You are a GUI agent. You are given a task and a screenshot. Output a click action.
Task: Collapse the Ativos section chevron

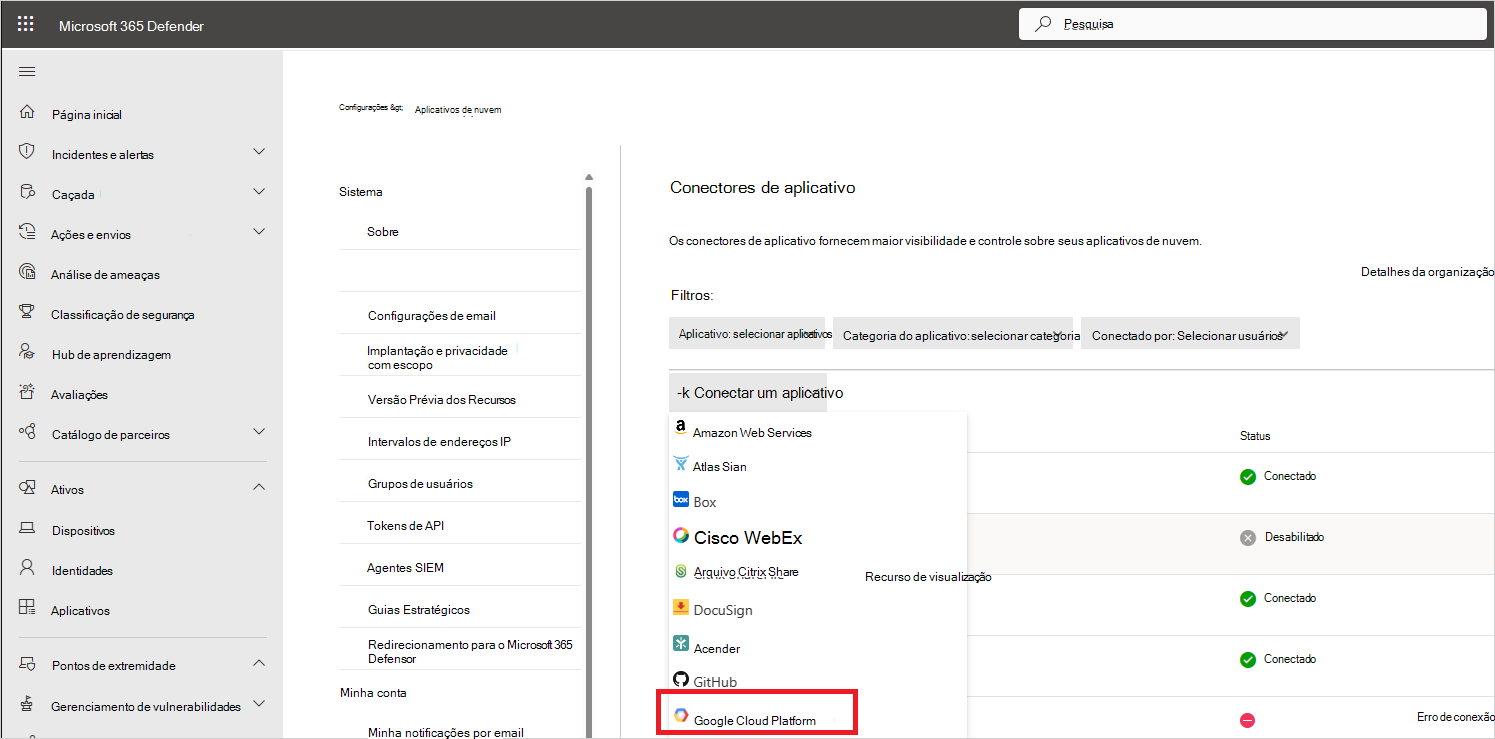pos(259,487)
